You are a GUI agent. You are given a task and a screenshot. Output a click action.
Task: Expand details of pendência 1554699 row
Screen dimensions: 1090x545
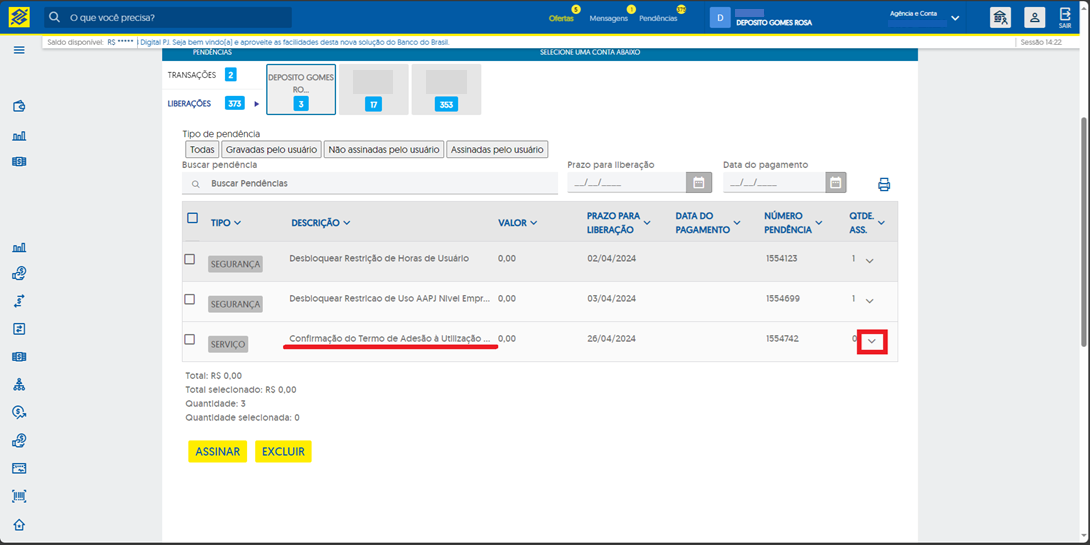tap(869, 301)
